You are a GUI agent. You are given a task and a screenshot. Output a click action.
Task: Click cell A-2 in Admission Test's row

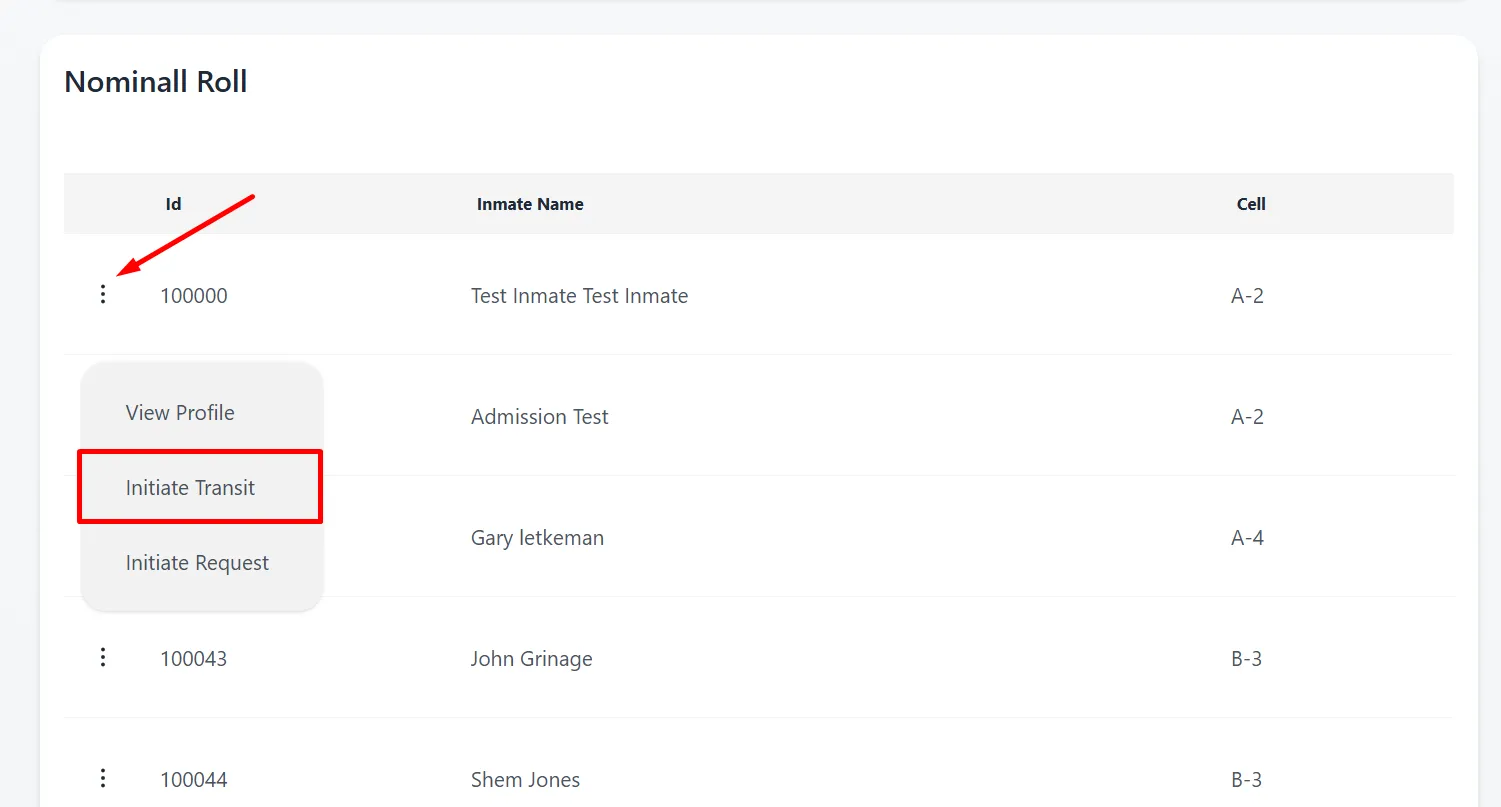pos(1247,417)
